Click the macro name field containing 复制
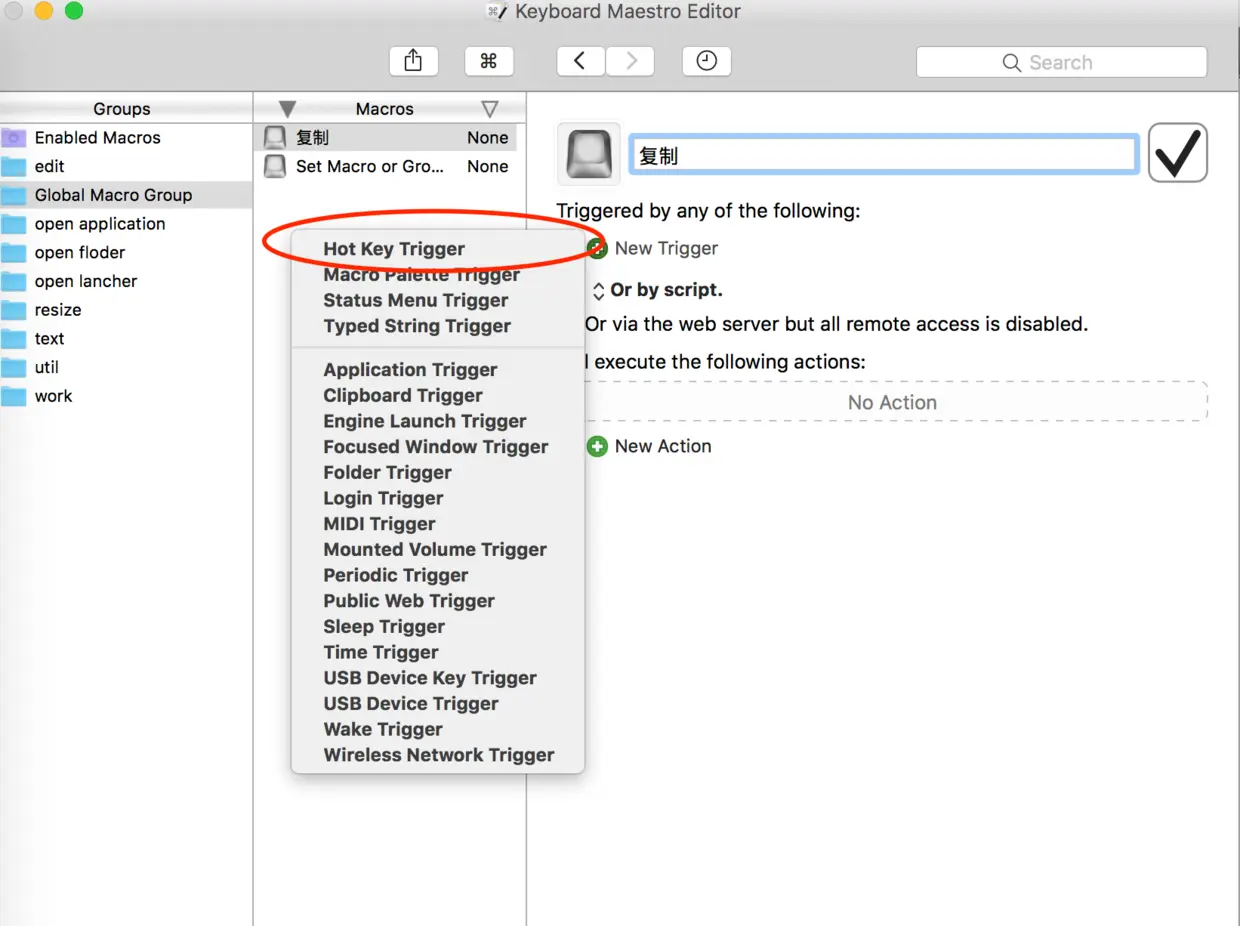This screenshot has height=926, width=1240. [x=884, y=155]
